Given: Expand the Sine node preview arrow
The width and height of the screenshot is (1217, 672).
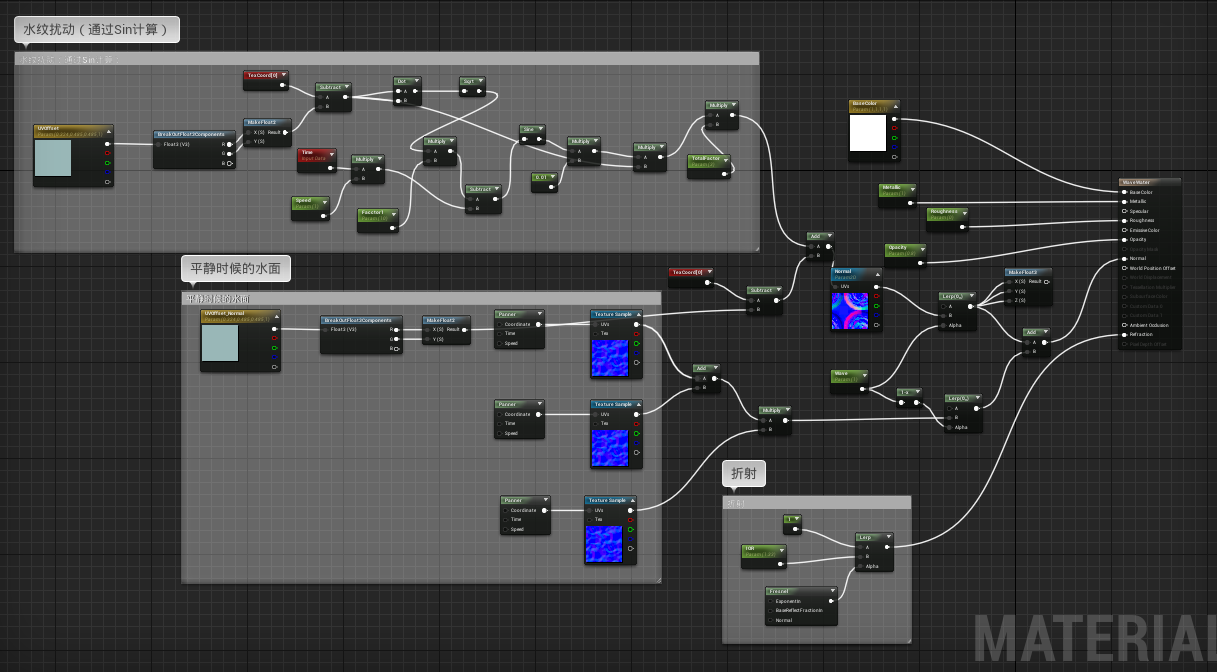Looking at the screenshot, I should [541, 129].
